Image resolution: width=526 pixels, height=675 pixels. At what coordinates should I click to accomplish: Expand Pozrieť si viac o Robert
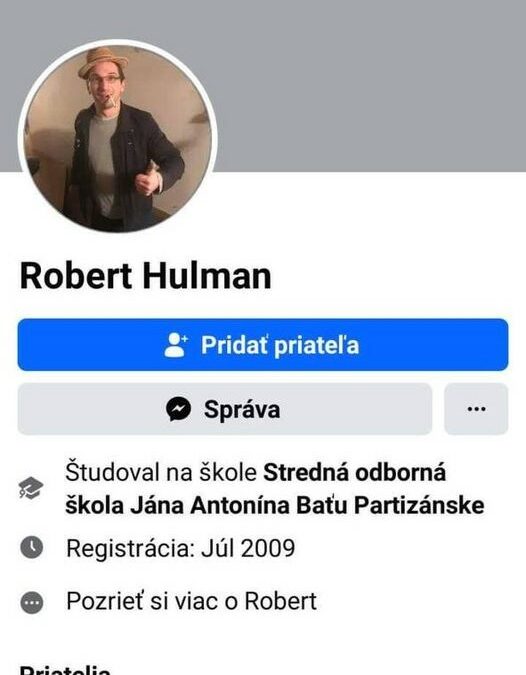click(x=191, y=601)
